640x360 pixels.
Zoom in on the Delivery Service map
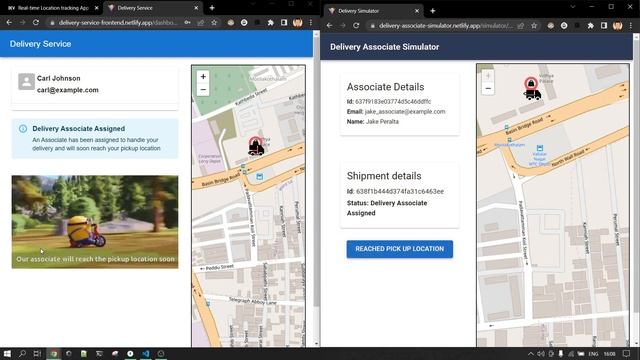[x=203, y=77]
